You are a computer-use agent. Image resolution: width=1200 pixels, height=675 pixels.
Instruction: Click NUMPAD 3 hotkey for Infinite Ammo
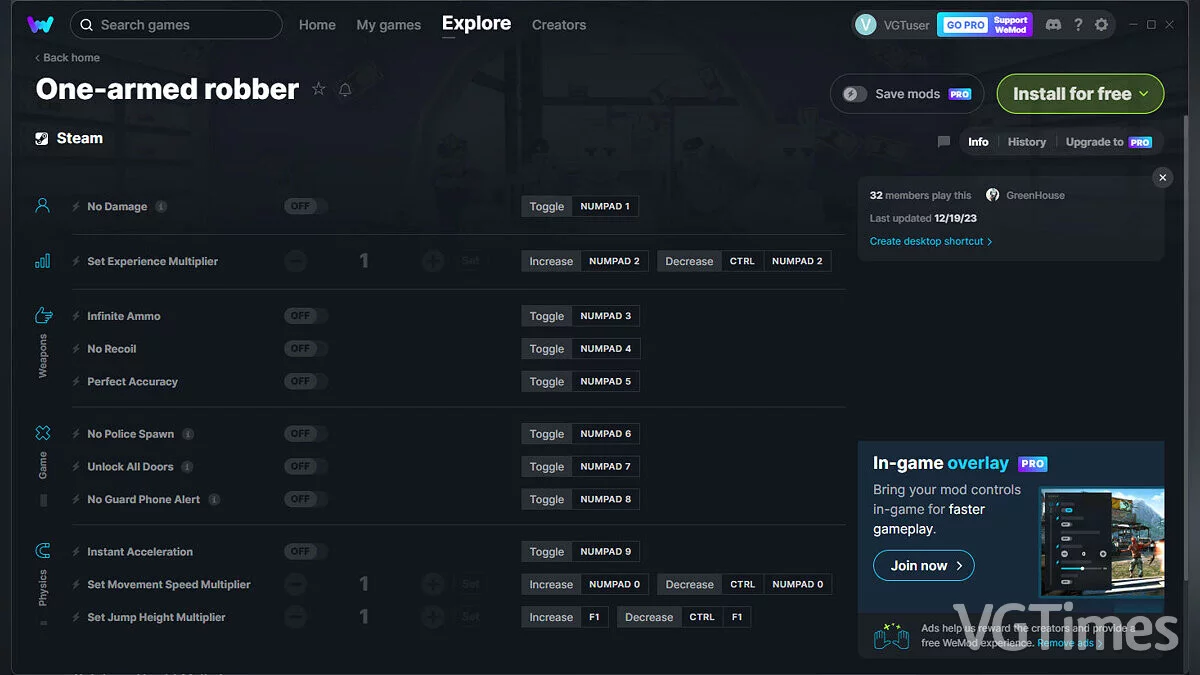[606, 316]
